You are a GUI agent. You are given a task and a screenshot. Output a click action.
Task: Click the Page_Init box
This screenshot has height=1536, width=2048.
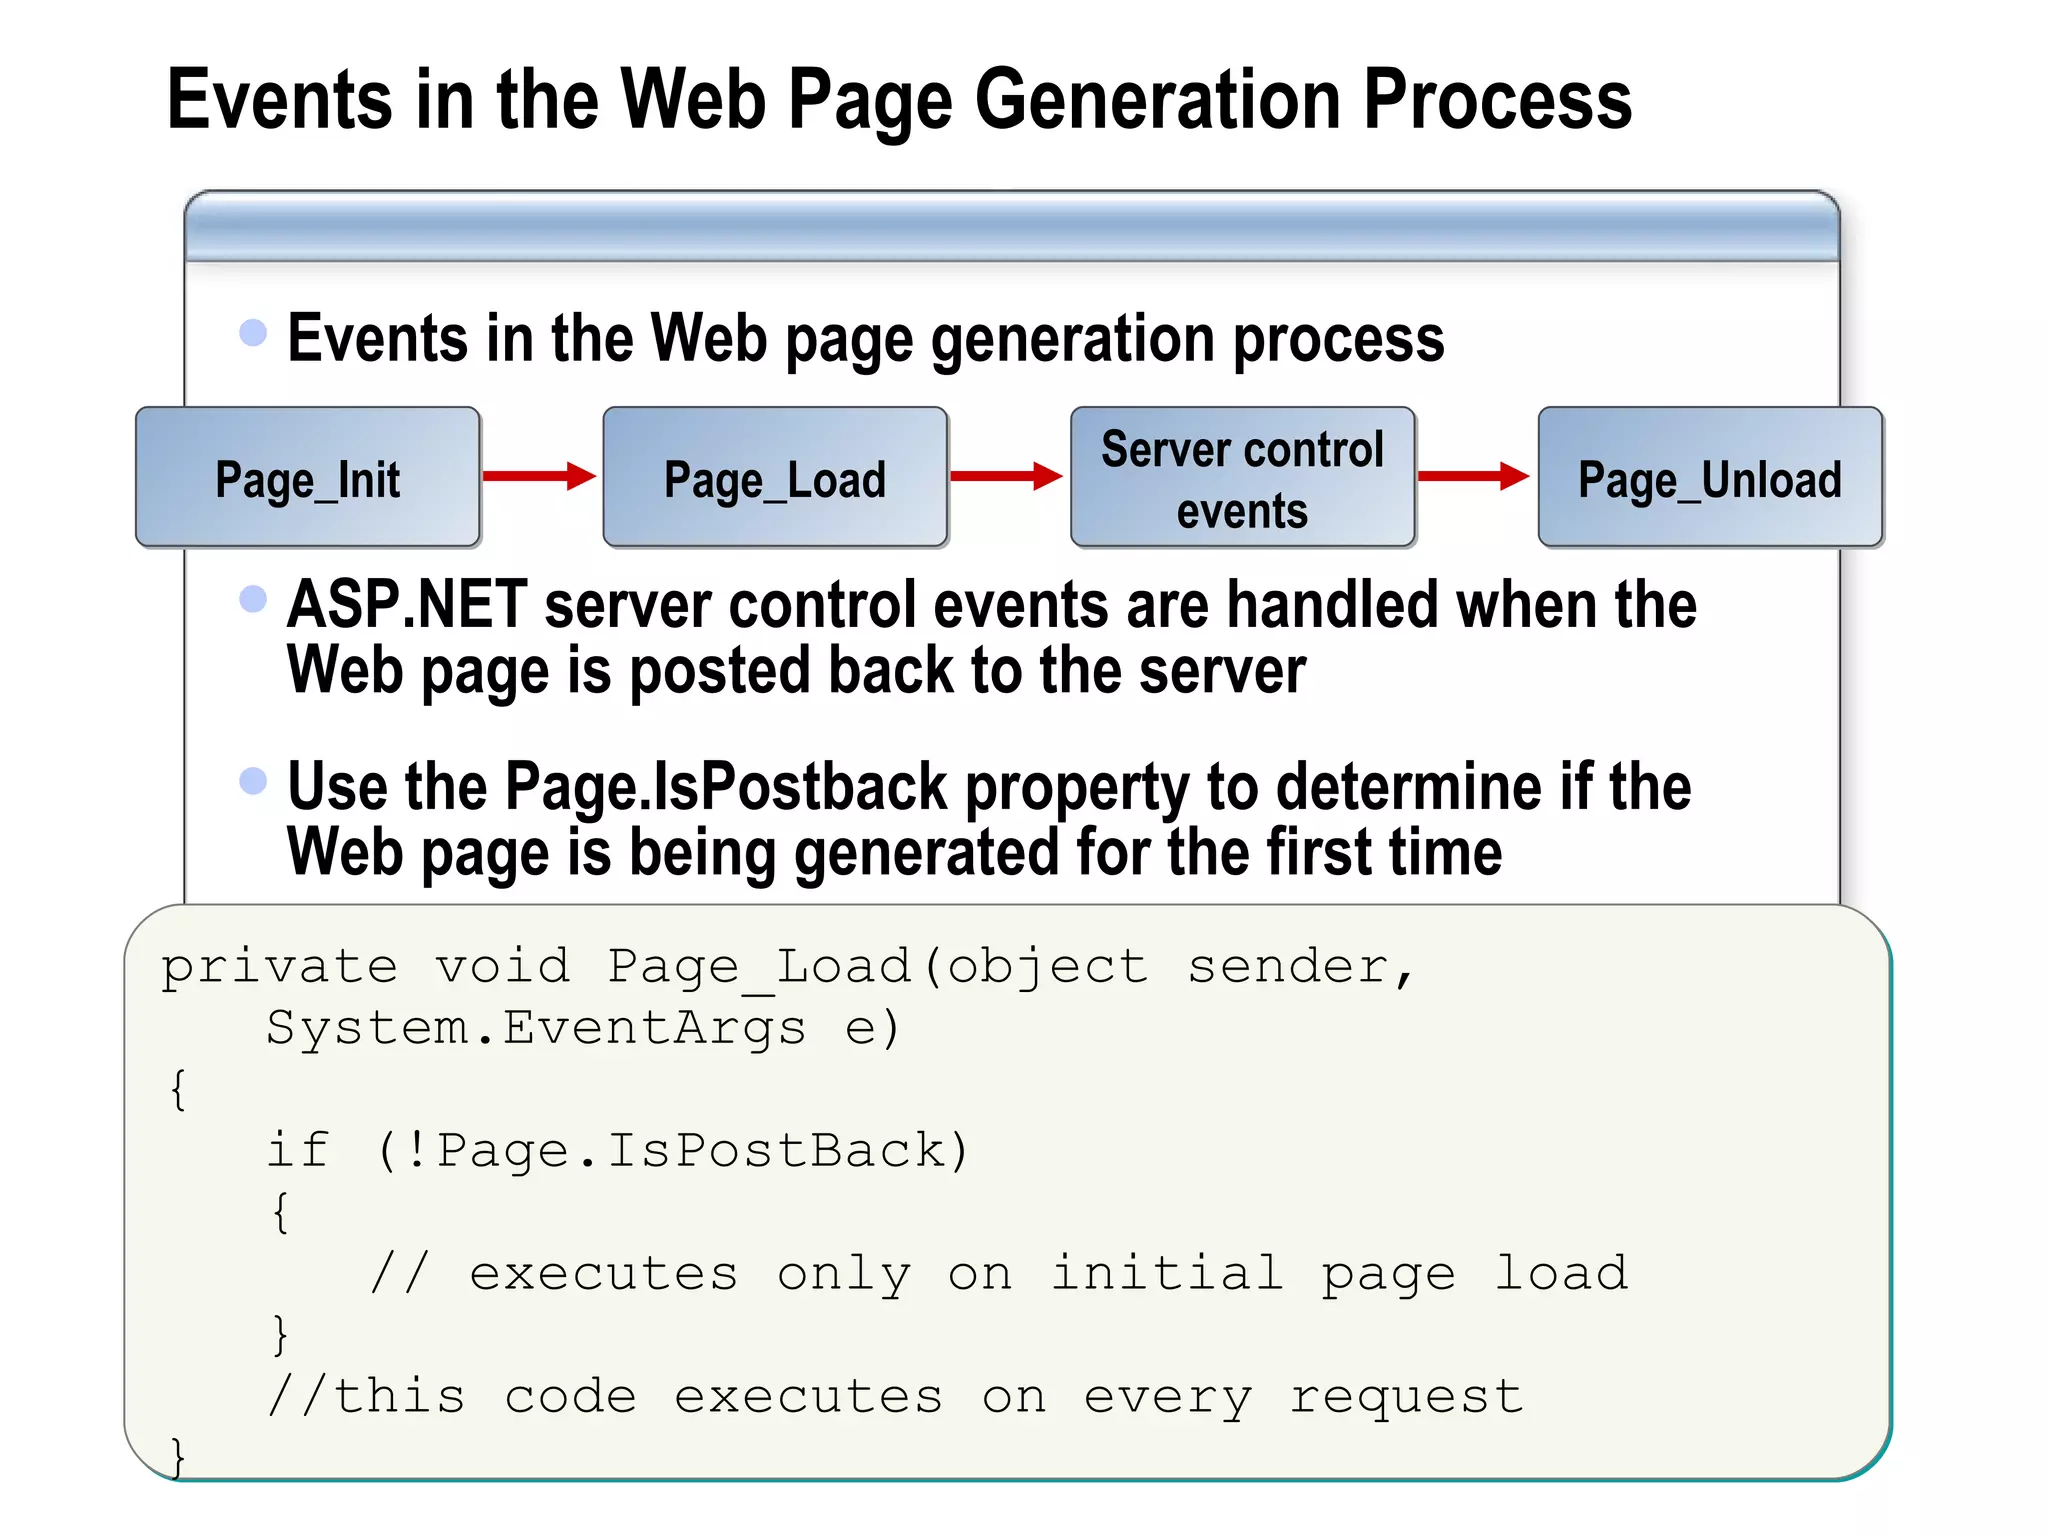308,478
